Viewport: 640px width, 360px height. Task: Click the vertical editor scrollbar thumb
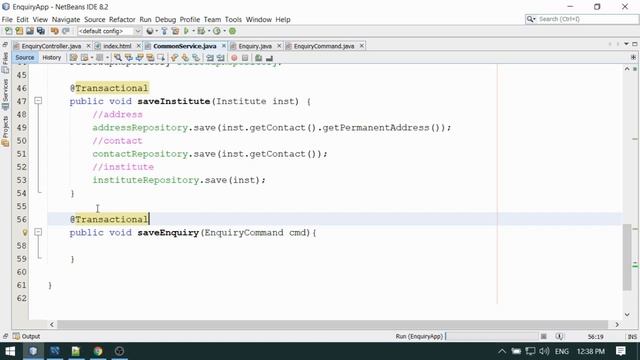627,257
